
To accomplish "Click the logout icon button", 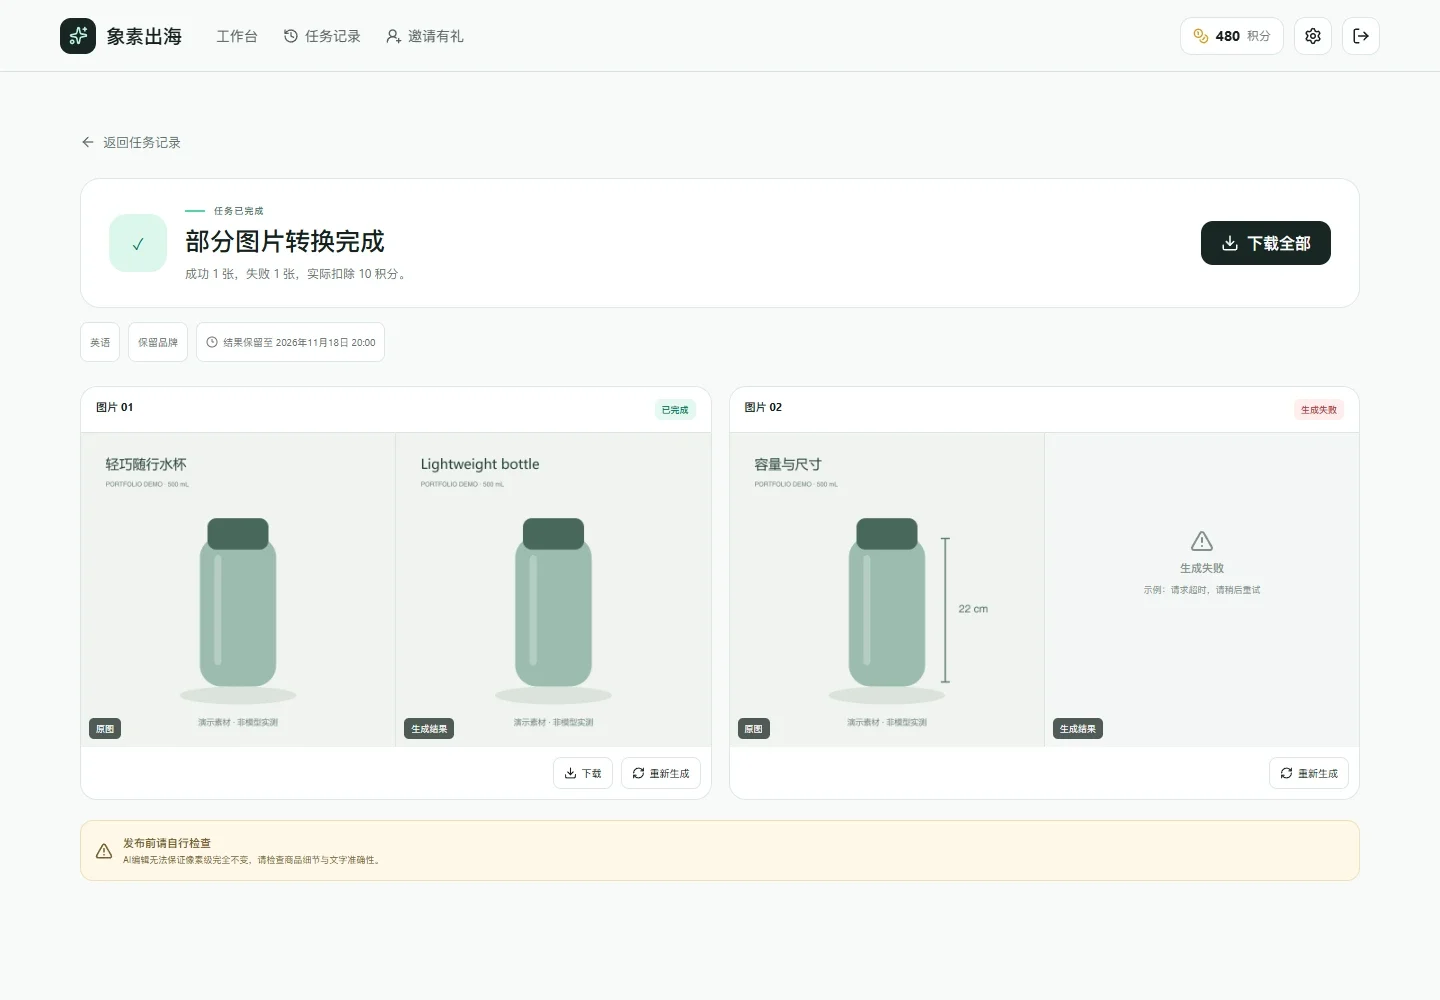I will click(1361, 36).
